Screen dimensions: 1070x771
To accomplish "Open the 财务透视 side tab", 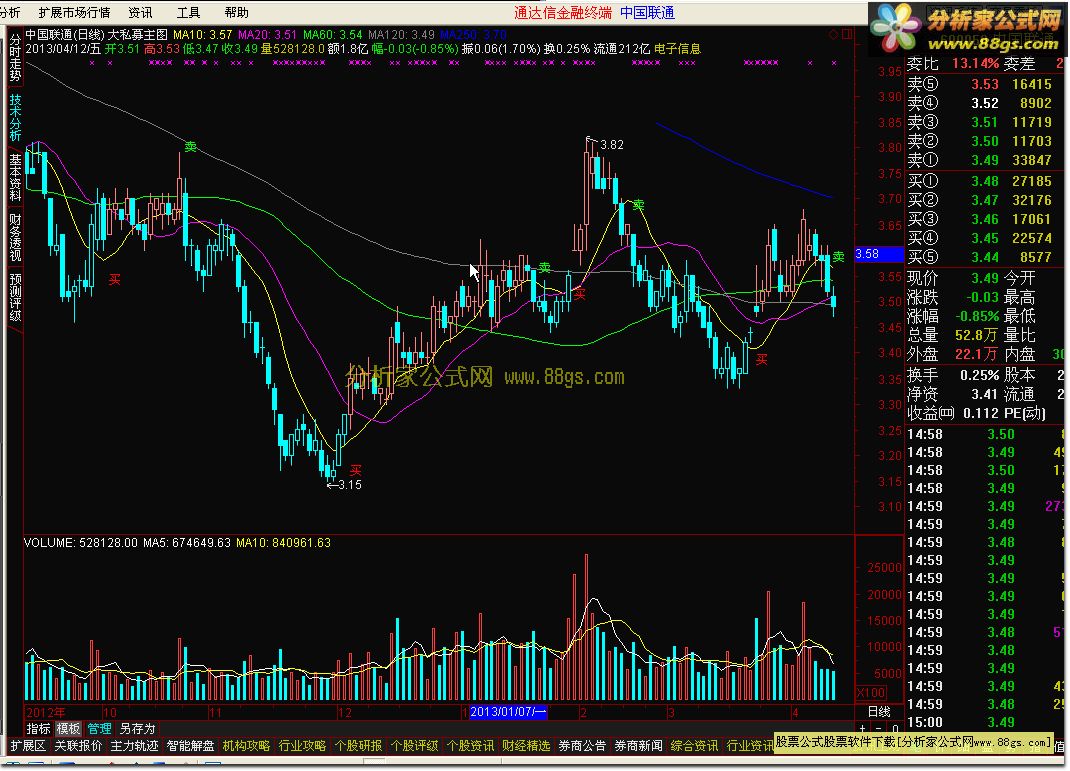I will click(15, 237).
